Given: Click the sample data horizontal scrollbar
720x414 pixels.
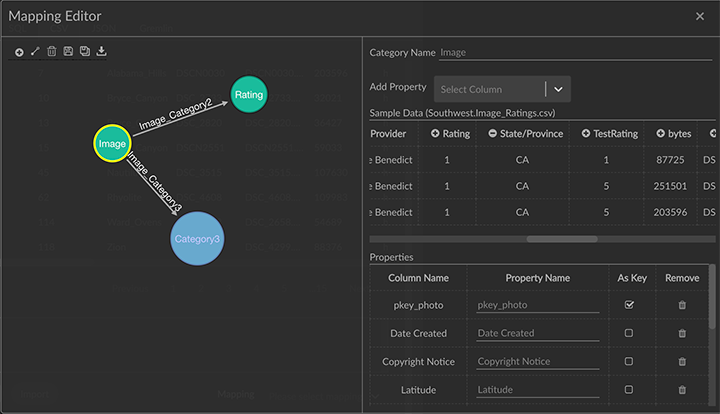Looking at the screenshot, I should [x=562, y=239].
